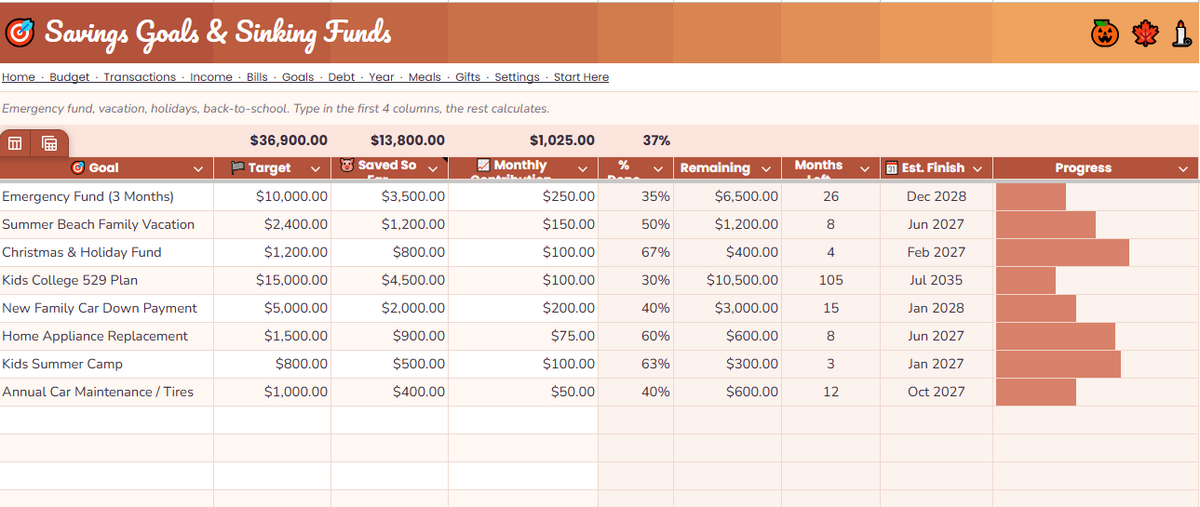1200x507 pixels.
Task: Select the 67% done cell
Action: [x=636, y=252]
